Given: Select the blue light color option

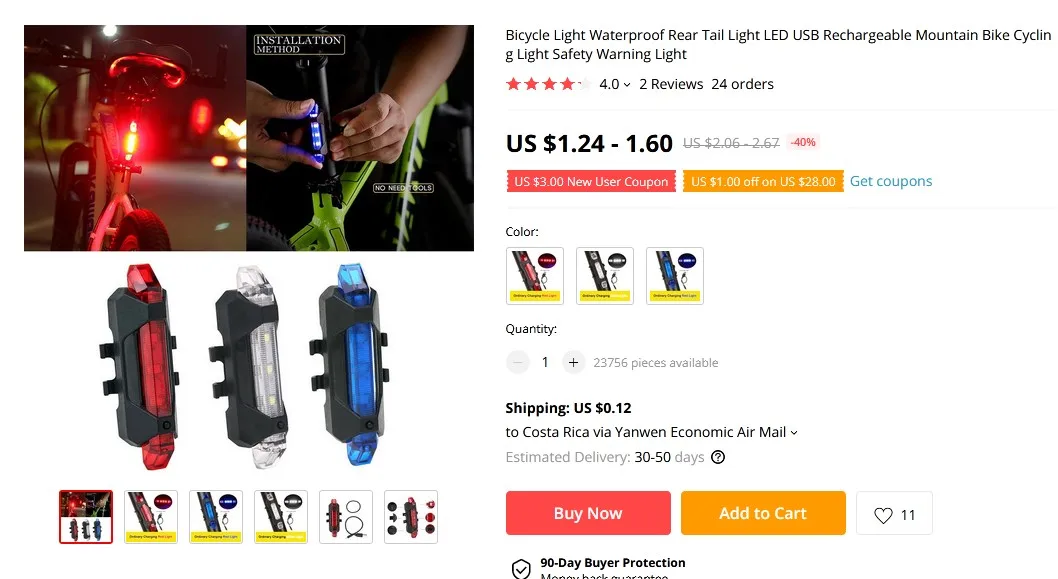Looking at the screenshot, I should [x=675, y=276].
